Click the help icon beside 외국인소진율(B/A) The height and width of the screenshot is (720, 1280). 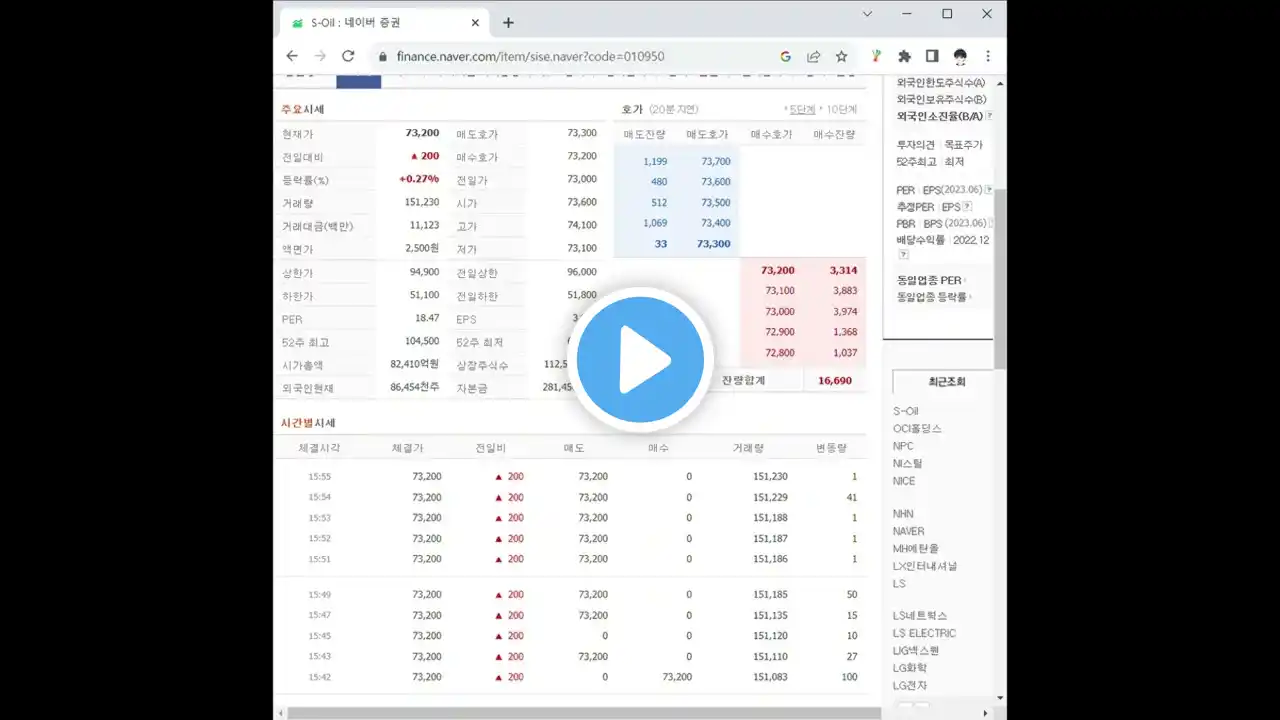pyautogui.click(x=989, y=116)
